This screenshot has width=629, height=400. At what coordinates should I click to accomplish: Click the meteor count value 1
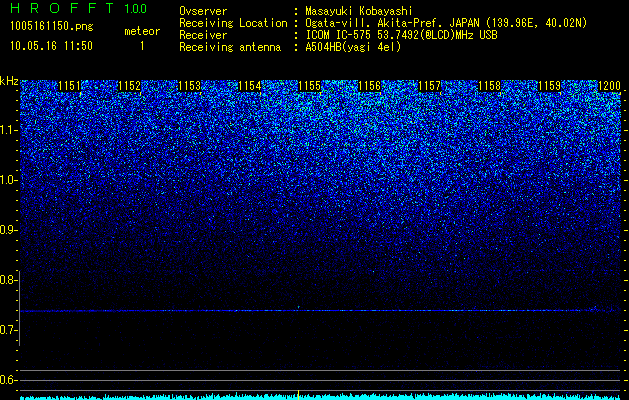[x=142, y=47]
